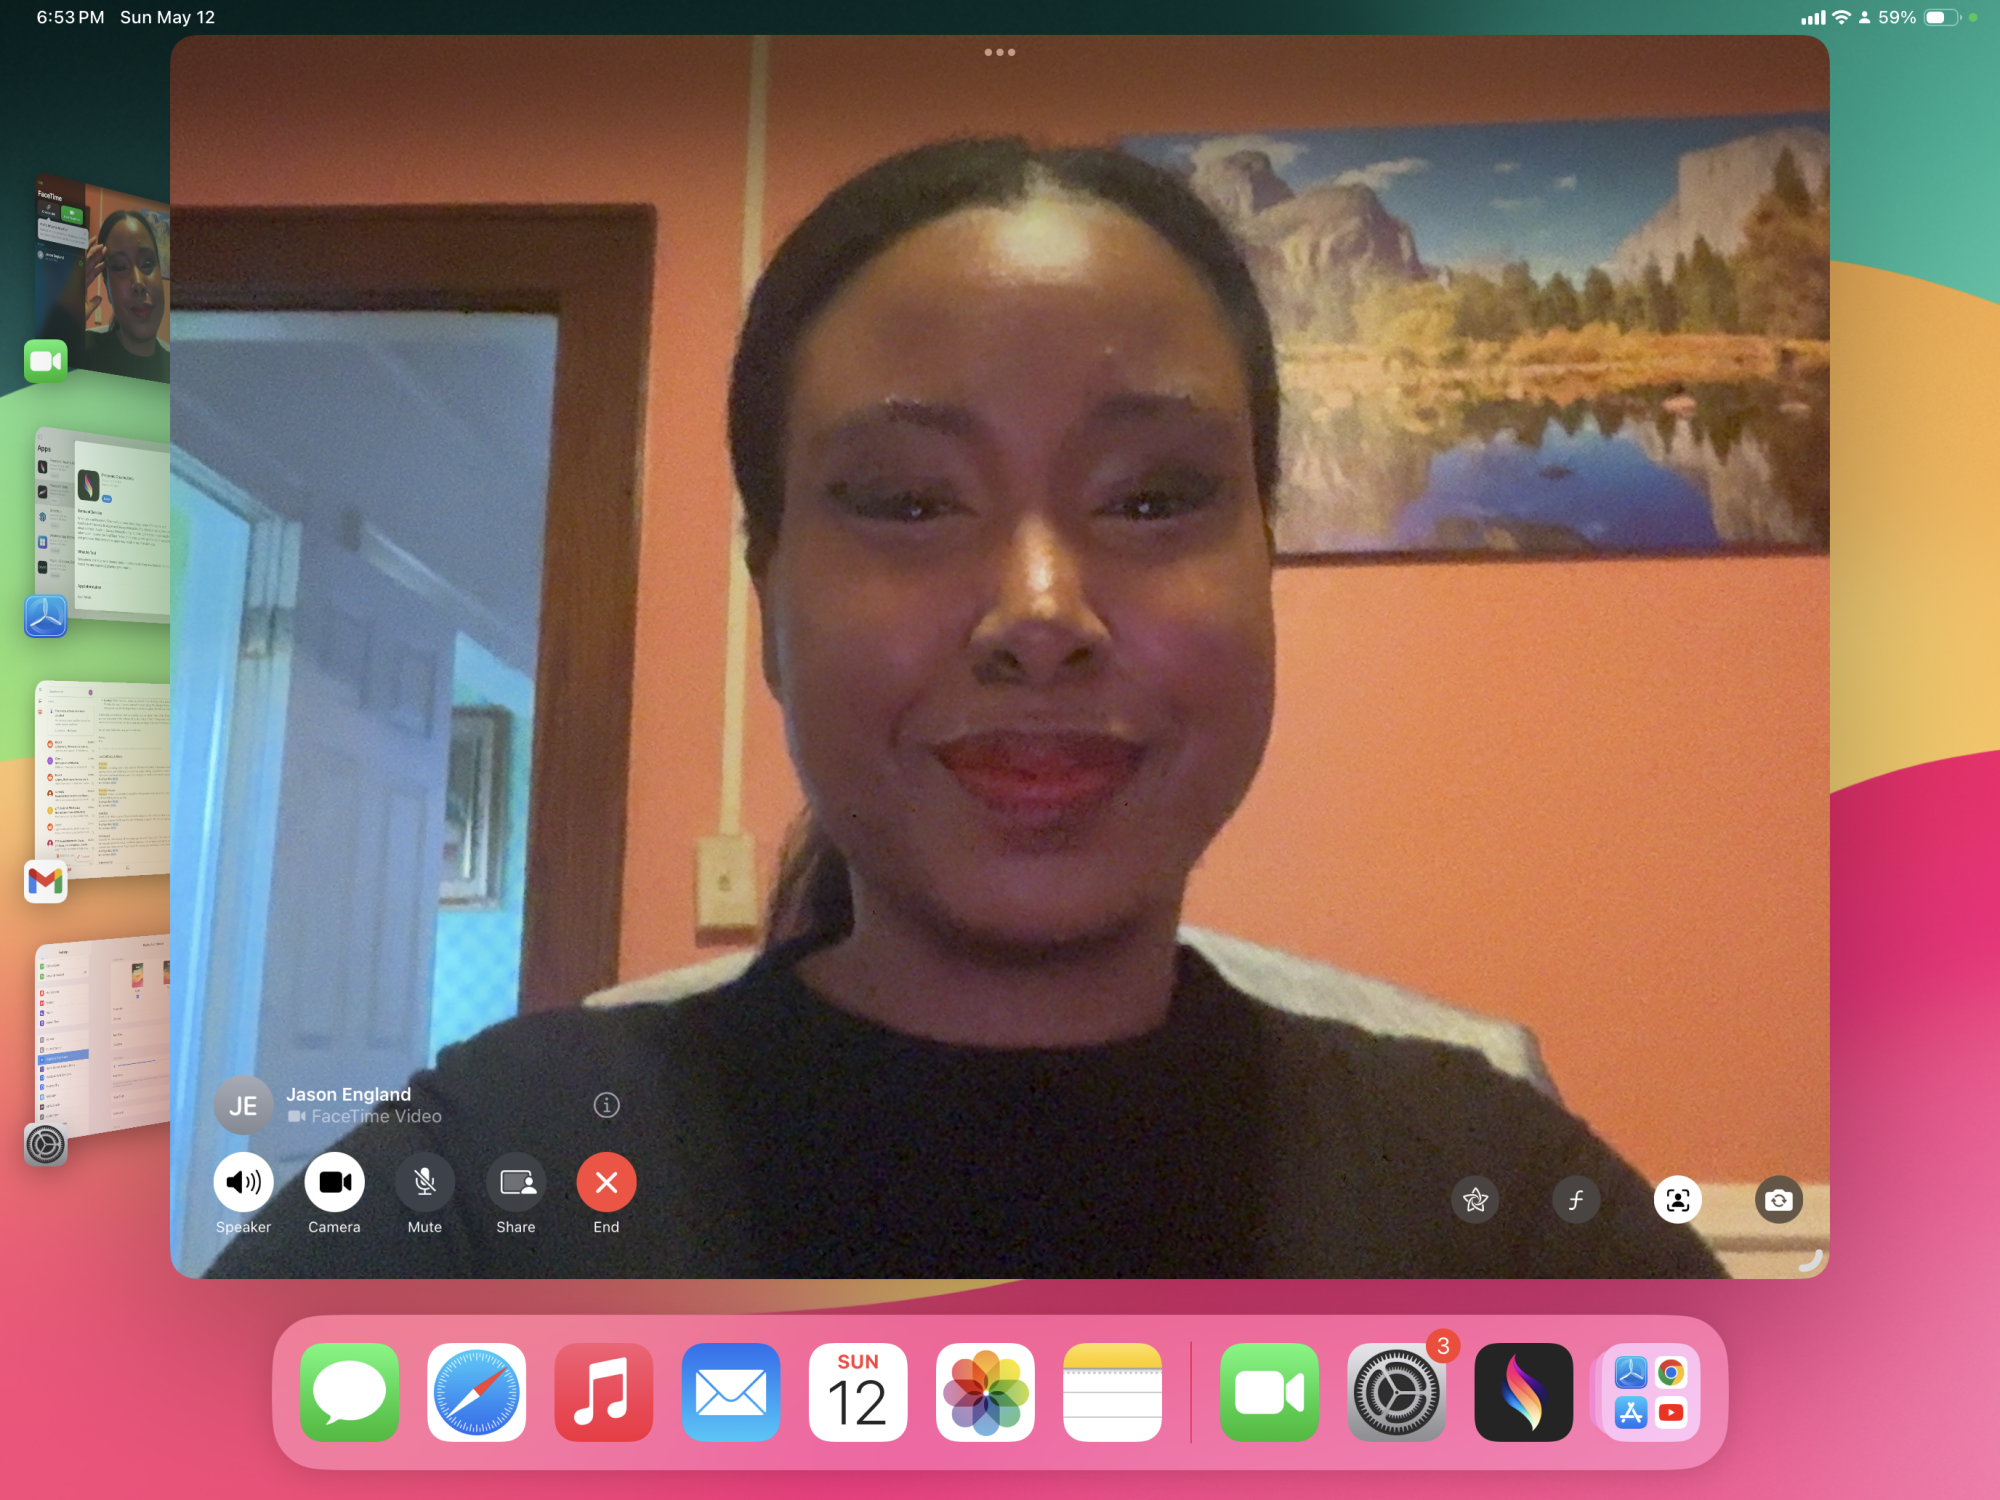Open video effects with the star icon
Viewport: 2000px width, 1500px height.
pos(1474,1199)
